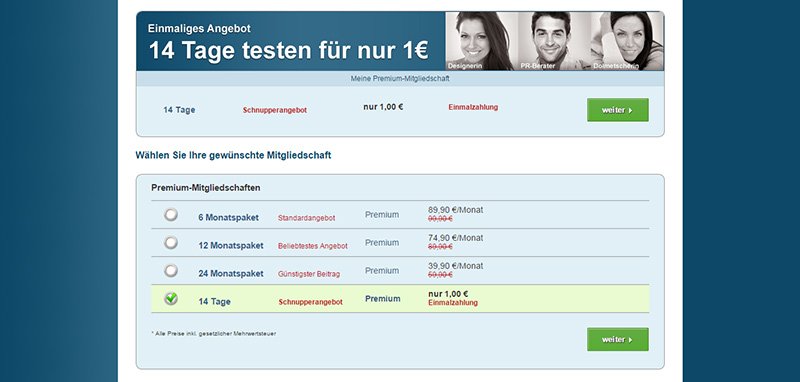Click price '89,90 €/Monat'
Image resolution: width=800 pixels, height=382 pixels.
click(456, 210)
